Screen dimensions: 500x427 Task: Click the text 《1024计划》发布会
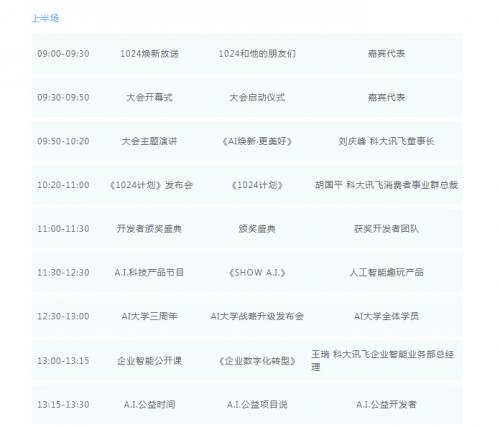151,185
